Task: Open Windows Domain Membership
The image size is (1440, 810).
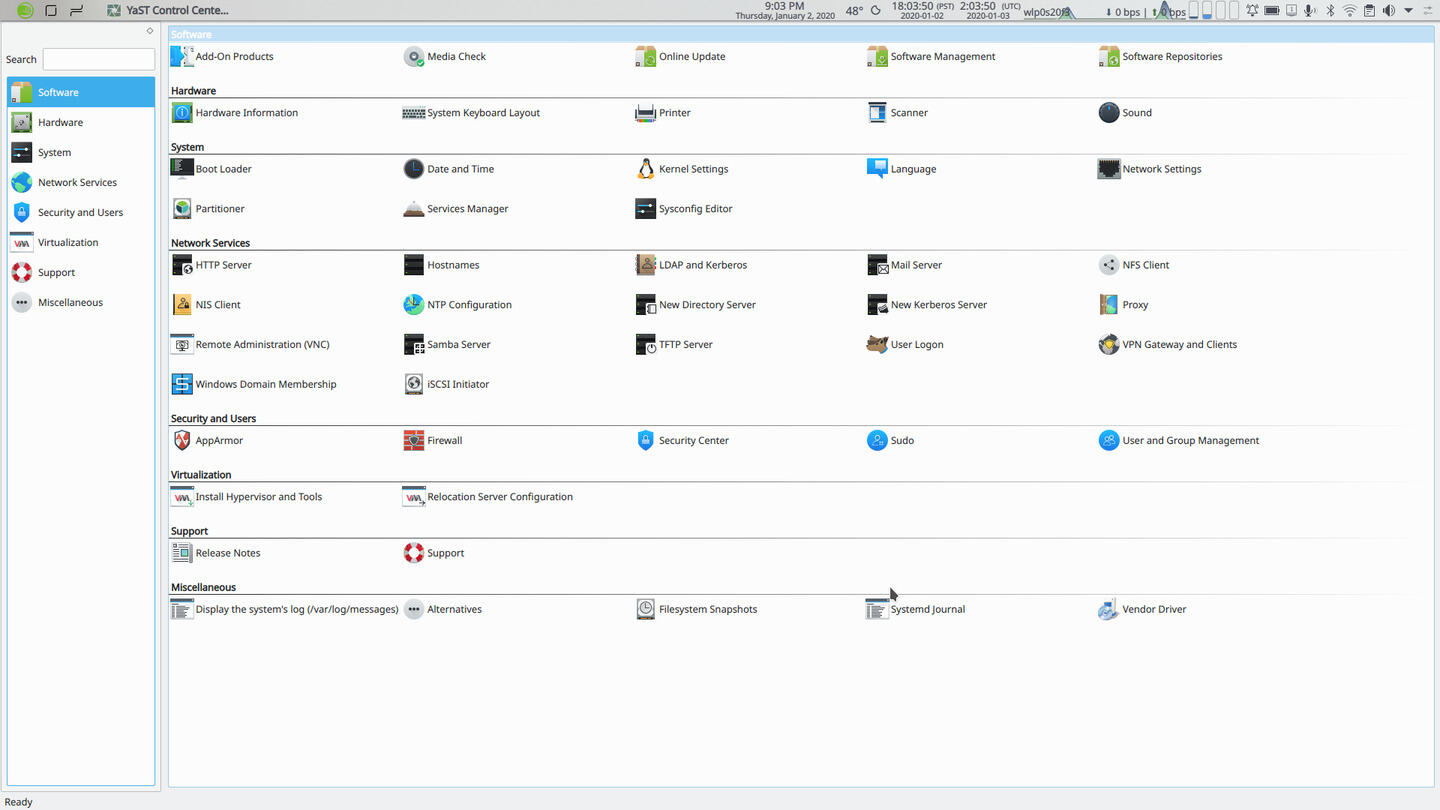Action: point(254,385)
